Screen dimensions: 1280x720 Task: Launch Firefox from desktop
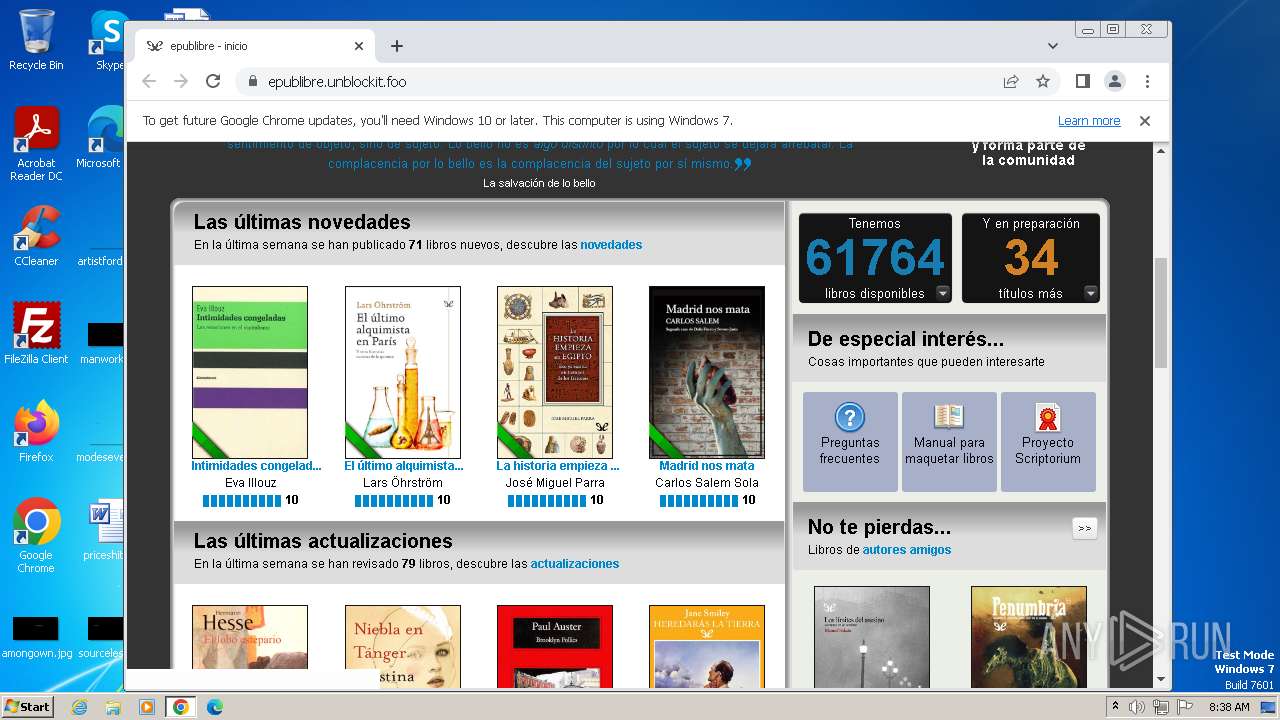tap(36, 432)
